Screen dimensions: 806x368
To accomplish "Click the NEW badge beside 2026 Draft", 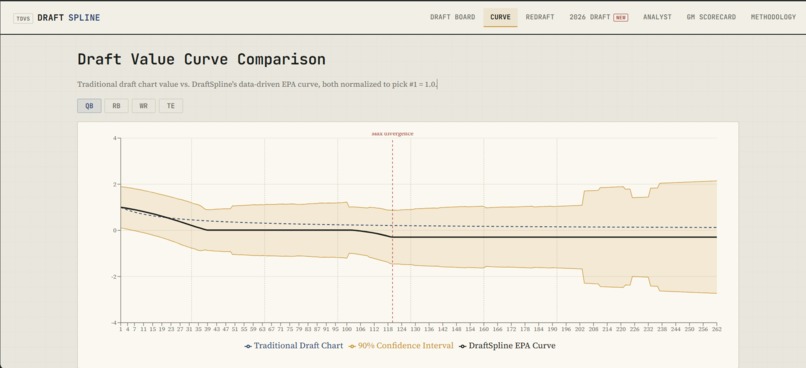I will tap(621, 17).
